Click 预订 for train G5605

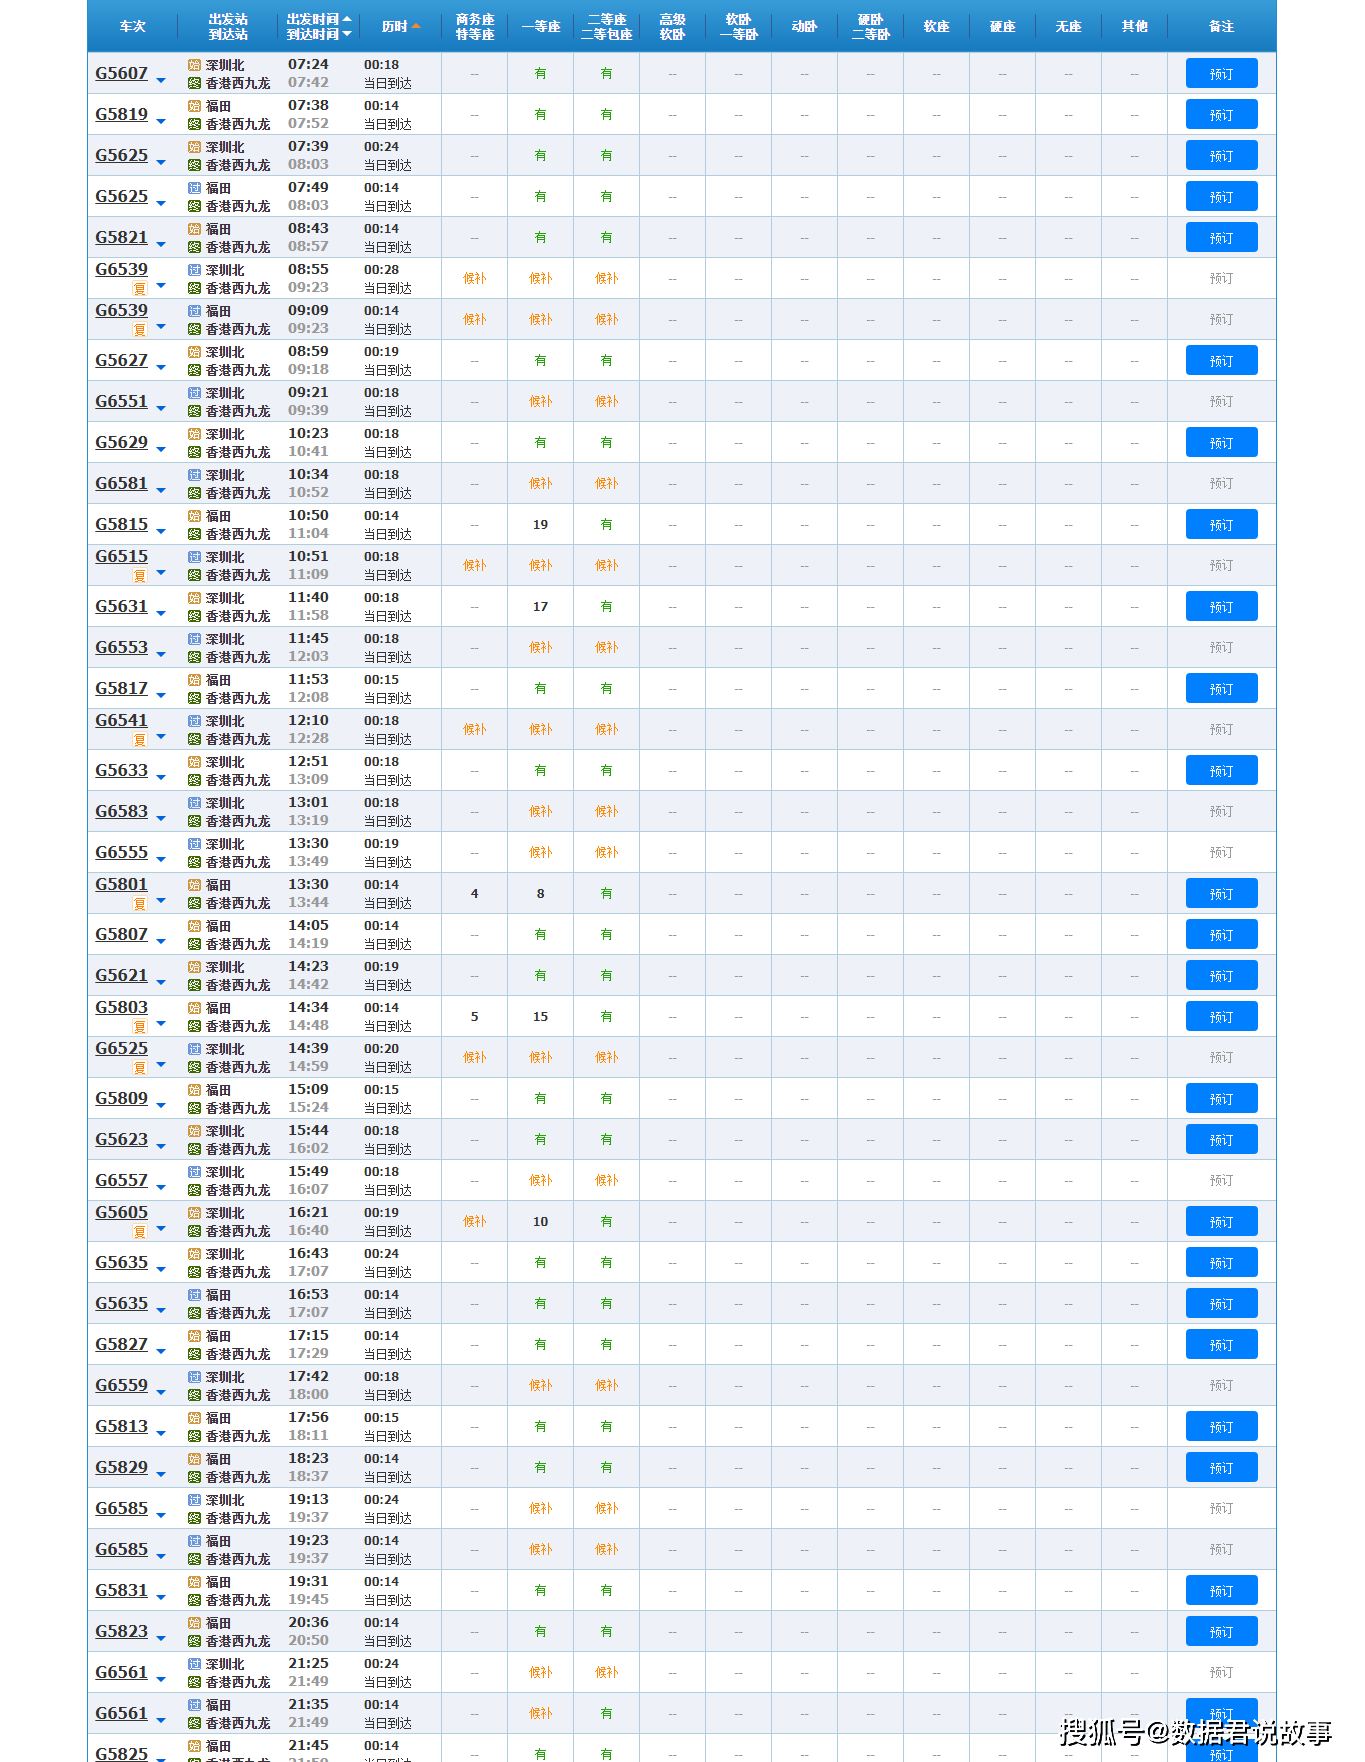(1221, 1222)
